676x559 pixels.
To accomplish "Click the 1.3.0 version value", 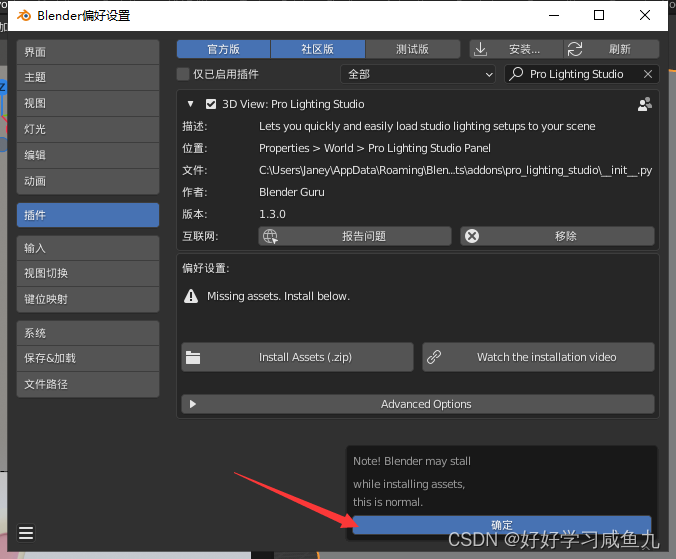I will click(272, 214).
